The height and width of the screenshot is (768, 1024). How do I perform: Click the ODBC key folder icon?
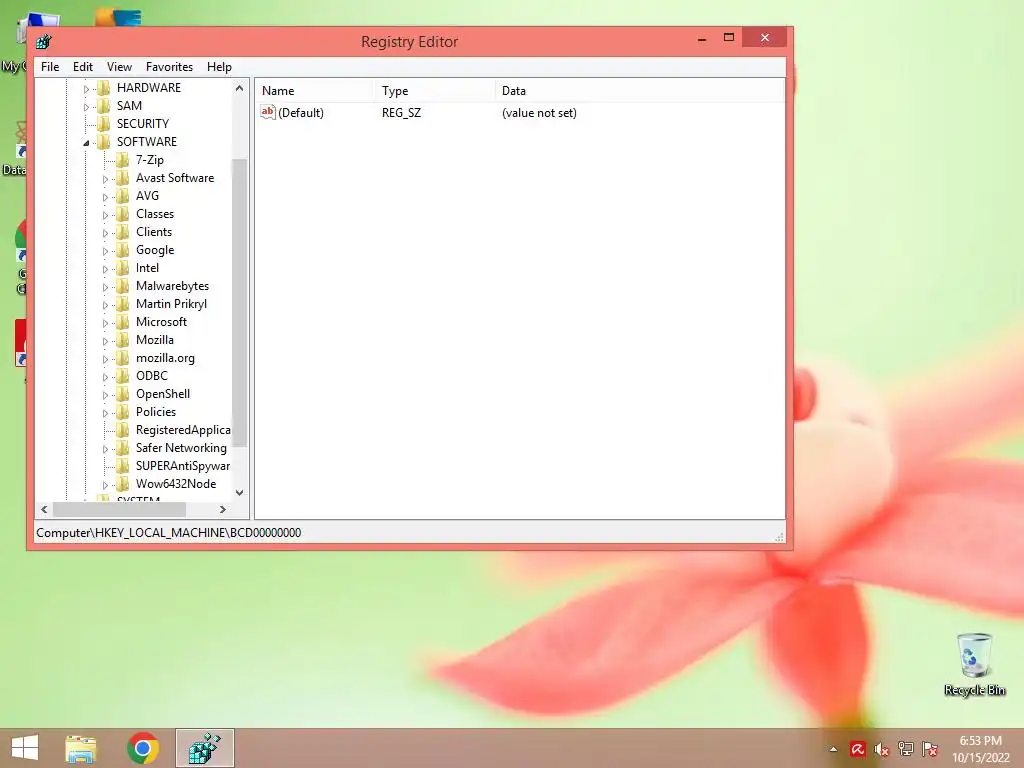coord(122,376)
